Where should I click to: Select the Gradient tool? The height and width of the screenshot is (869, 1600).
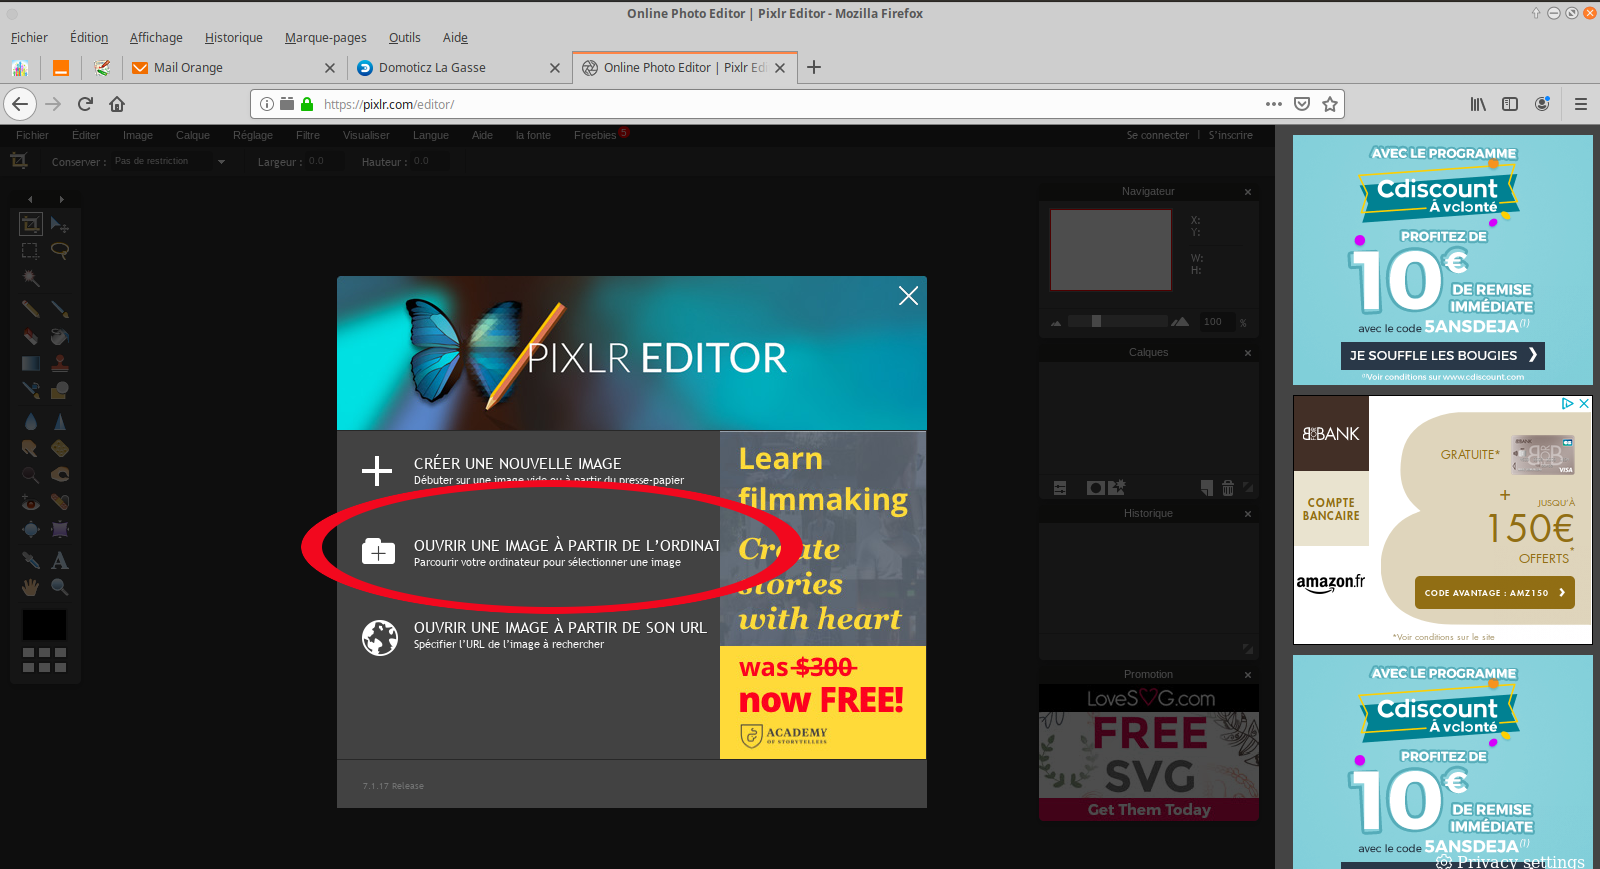click(x=31, y=363)
